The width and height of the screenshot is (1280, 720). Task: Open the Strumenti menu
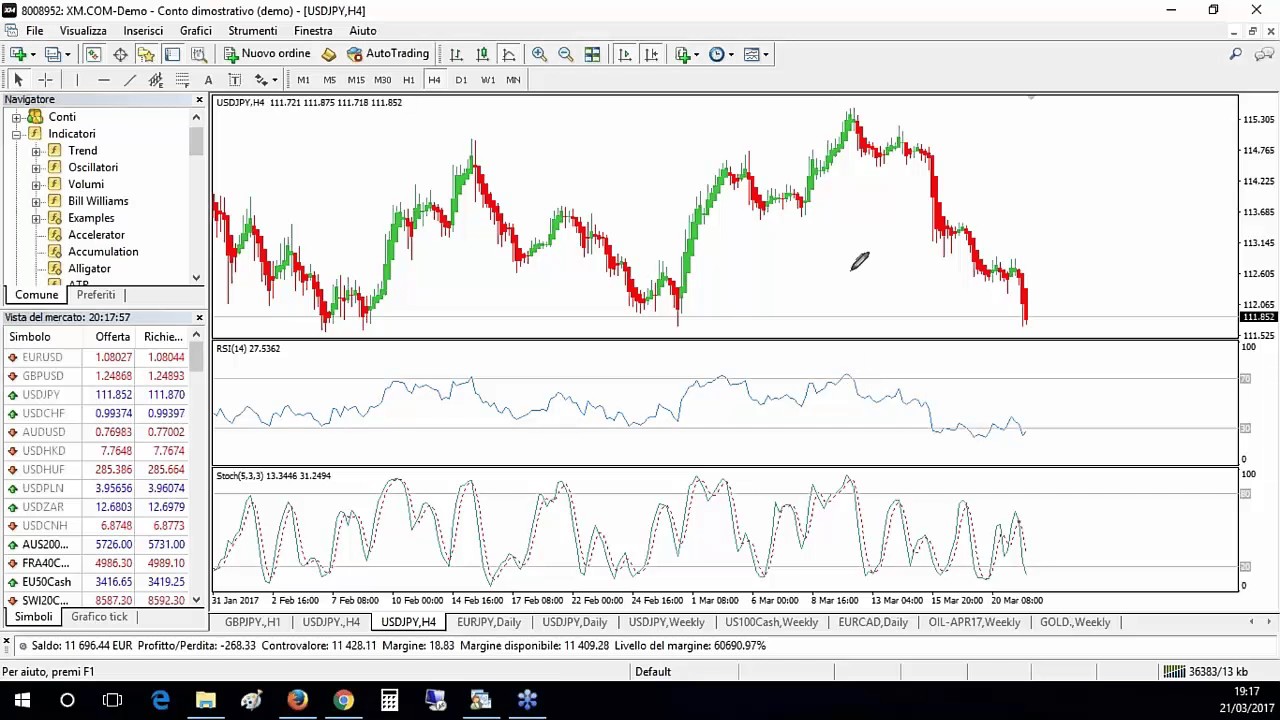252,31
